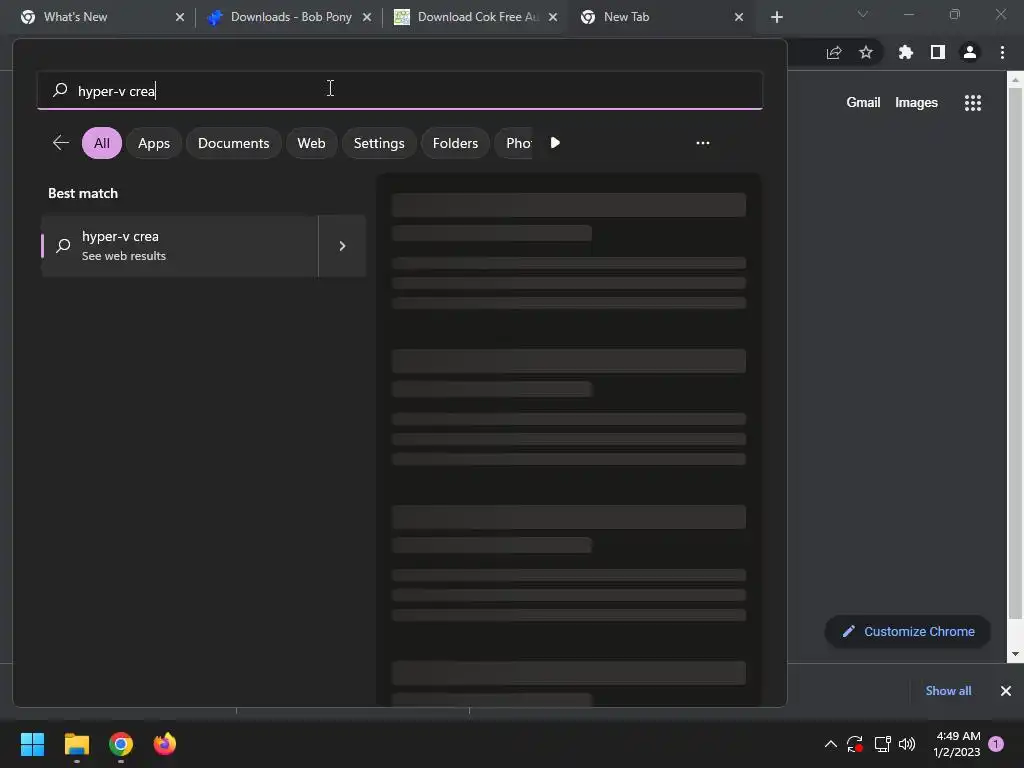Viewport: 1024px width, 768px height.
Task: Filter search results by Folders
Action: point(455,143)
